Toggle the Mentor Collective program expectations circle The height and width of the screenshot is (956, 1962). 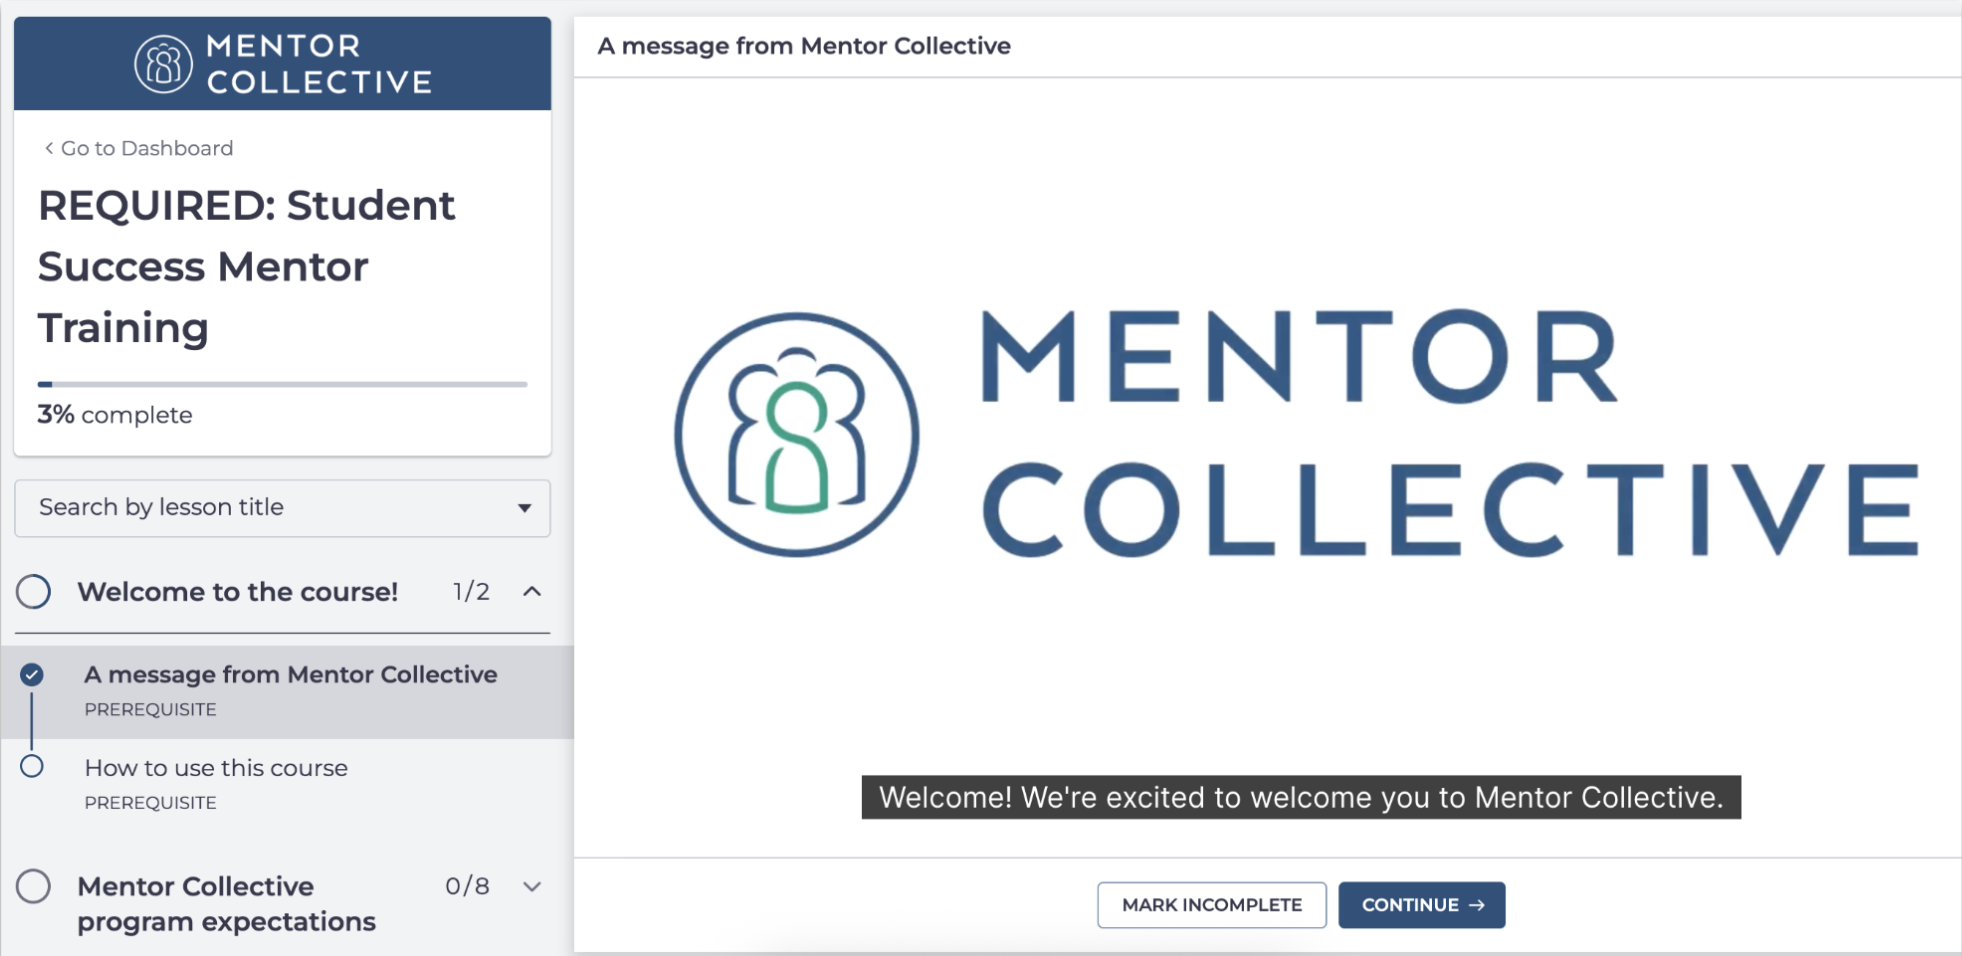point(34,886)
